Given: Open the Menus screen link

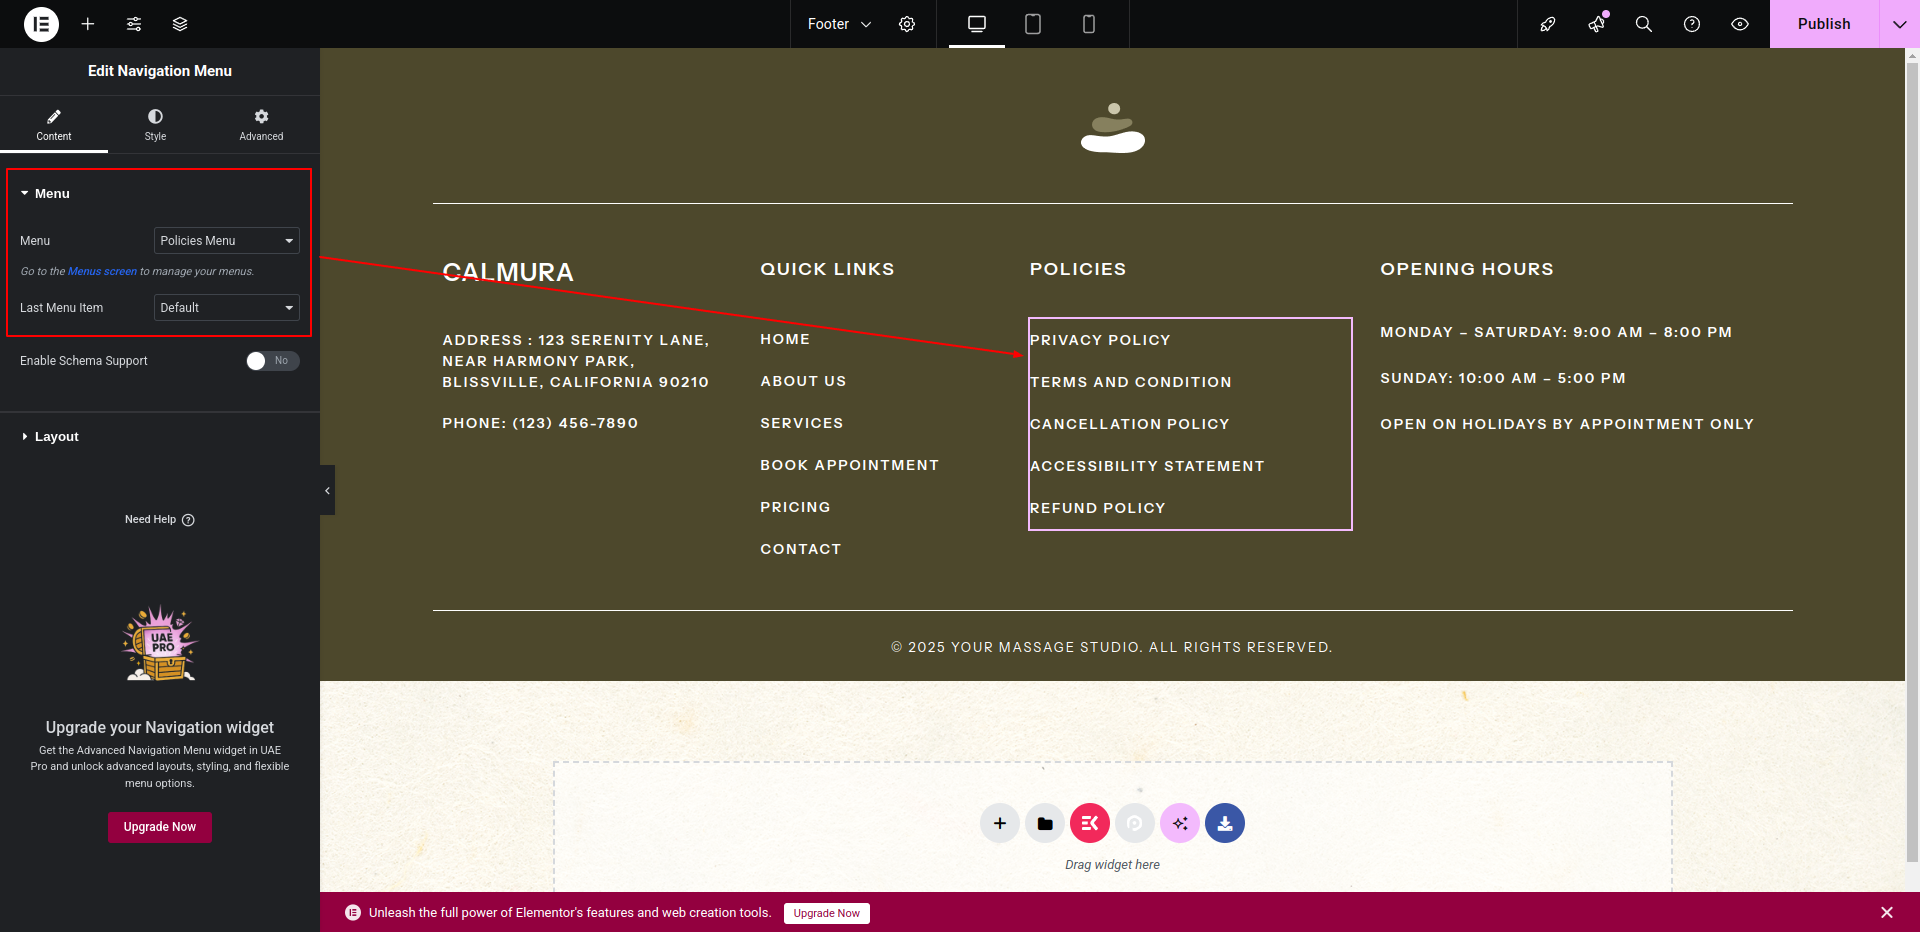Looking at the screenshot, I should [x=102, y=272].
